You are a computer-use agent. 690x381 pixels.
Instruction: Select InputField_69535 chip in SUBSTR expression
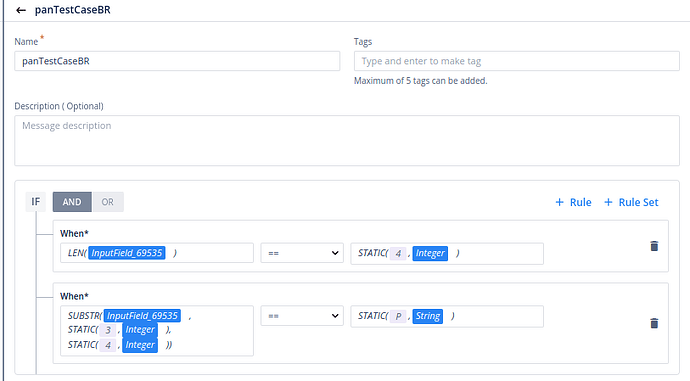coord(142,316)
